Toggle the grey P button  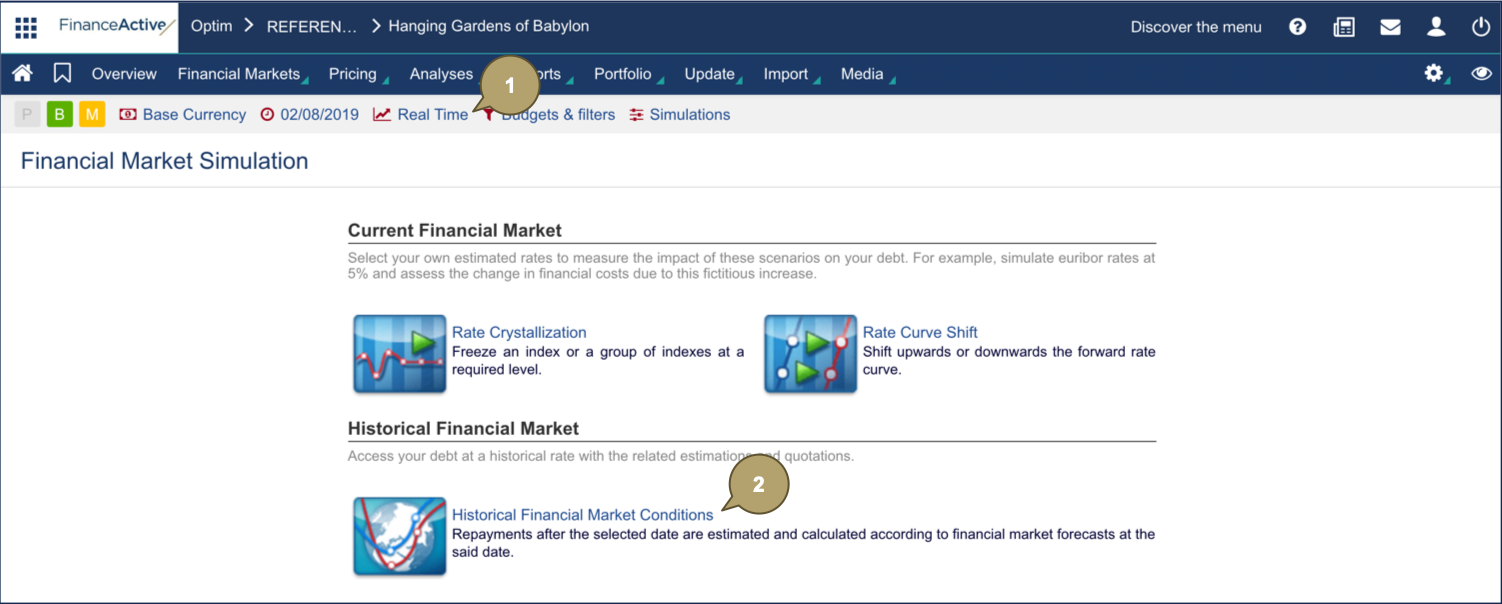(x=27, y=114)
